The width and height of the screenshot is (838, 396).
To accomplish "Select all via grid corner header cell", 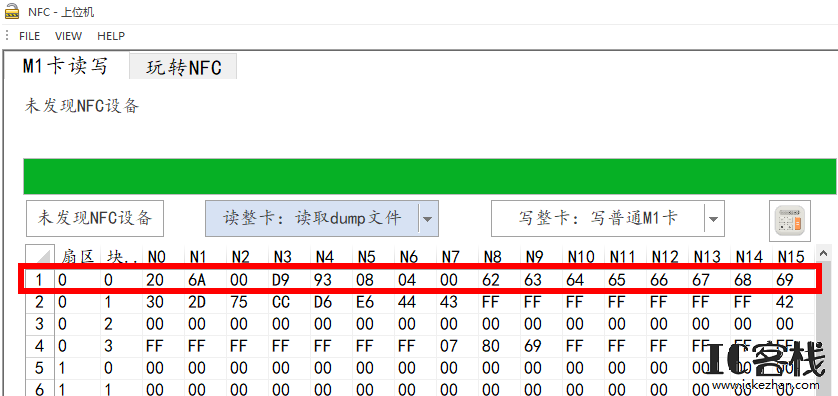I will [x=41, y=257].
